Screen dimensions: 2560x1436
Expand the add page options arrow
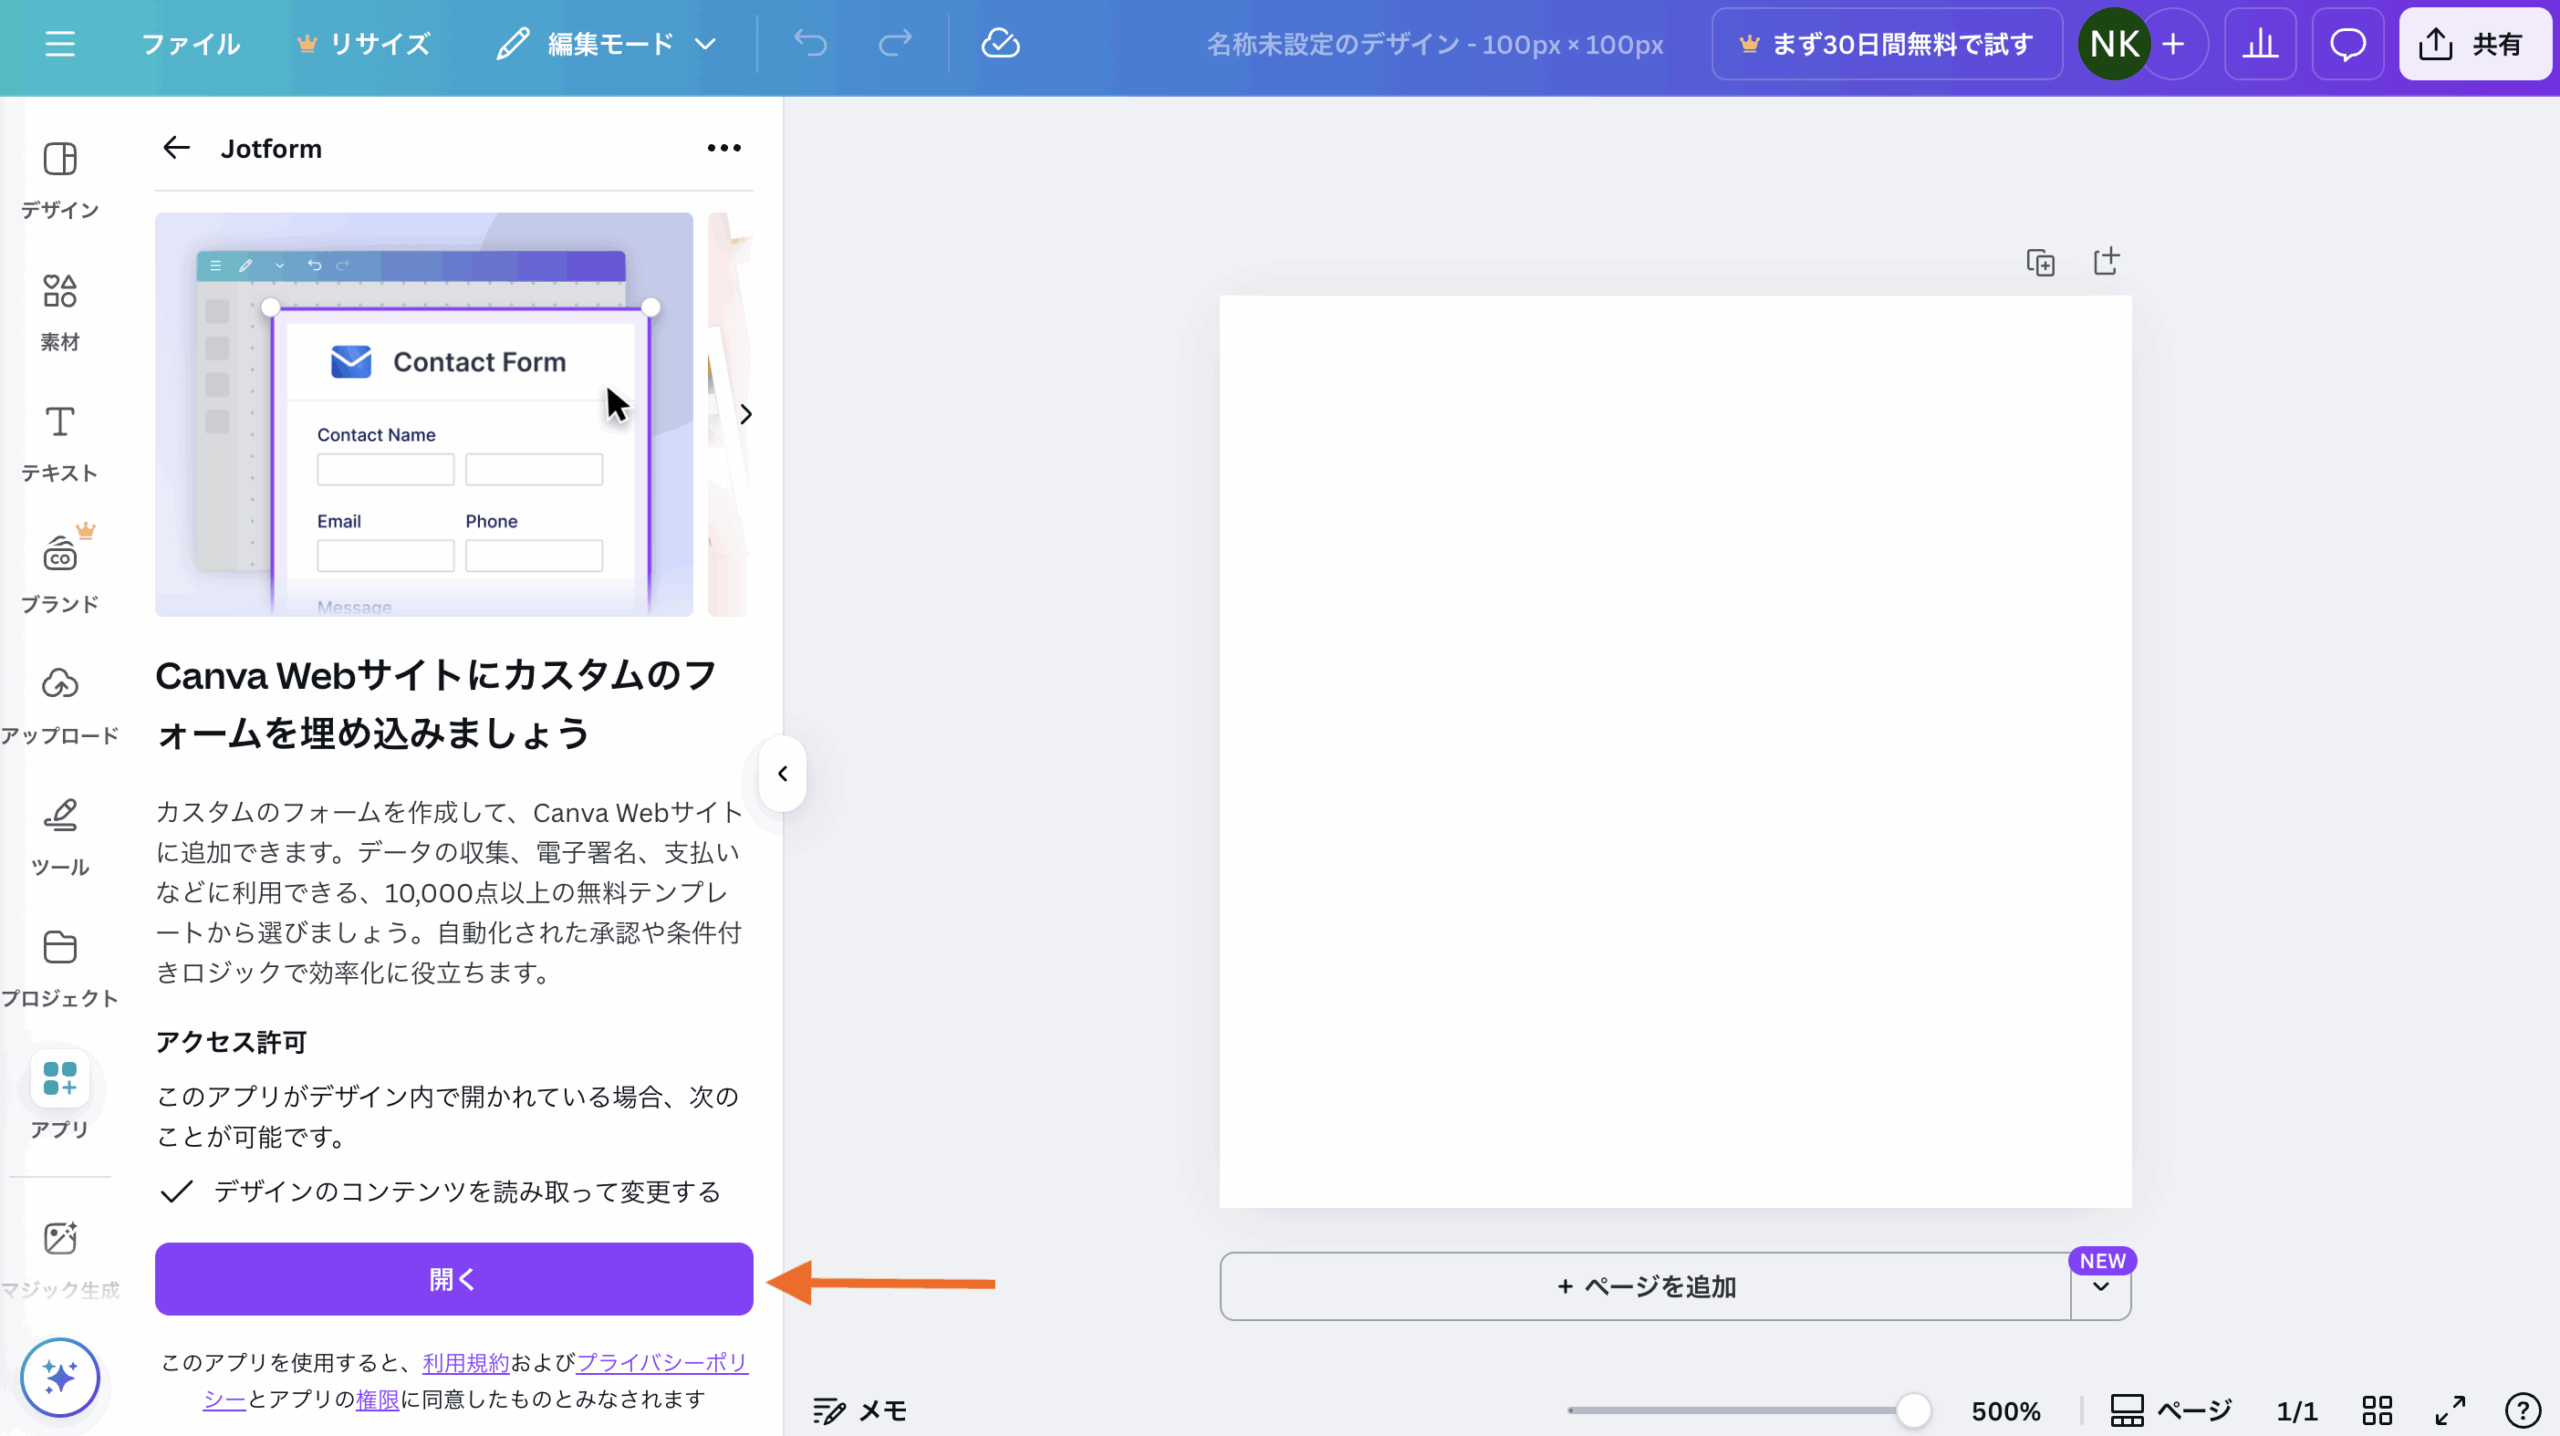2101,1287
